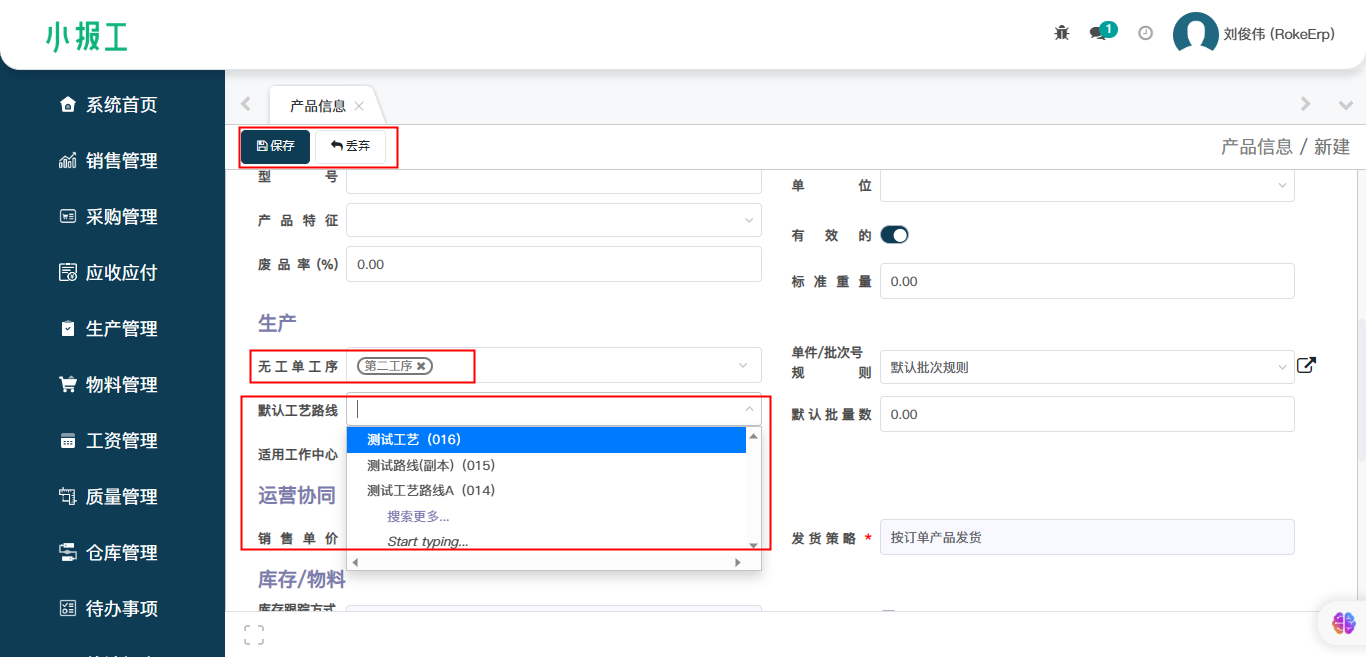Screen dimensions: 1366x657
Task: Click the 保存 save button
Action: pos(276,146)
